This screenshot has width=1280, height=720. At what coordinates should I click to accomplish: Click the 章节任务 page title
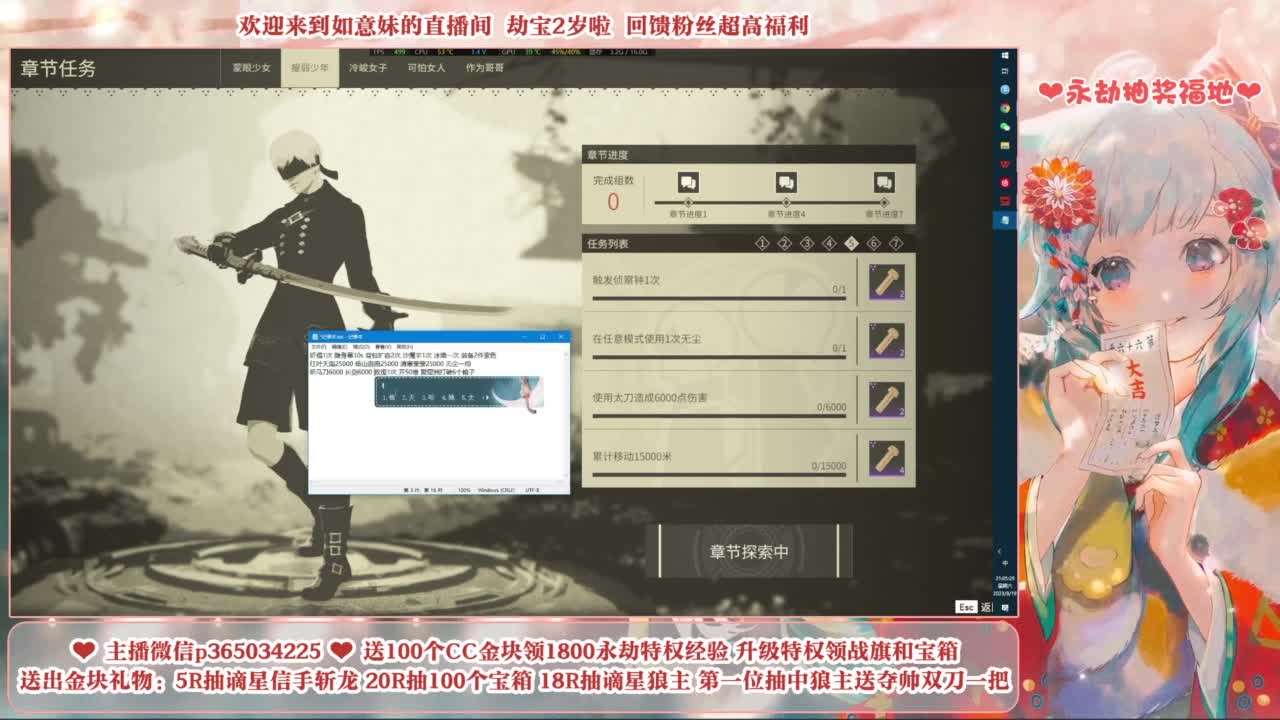click(x=59, y=69)
